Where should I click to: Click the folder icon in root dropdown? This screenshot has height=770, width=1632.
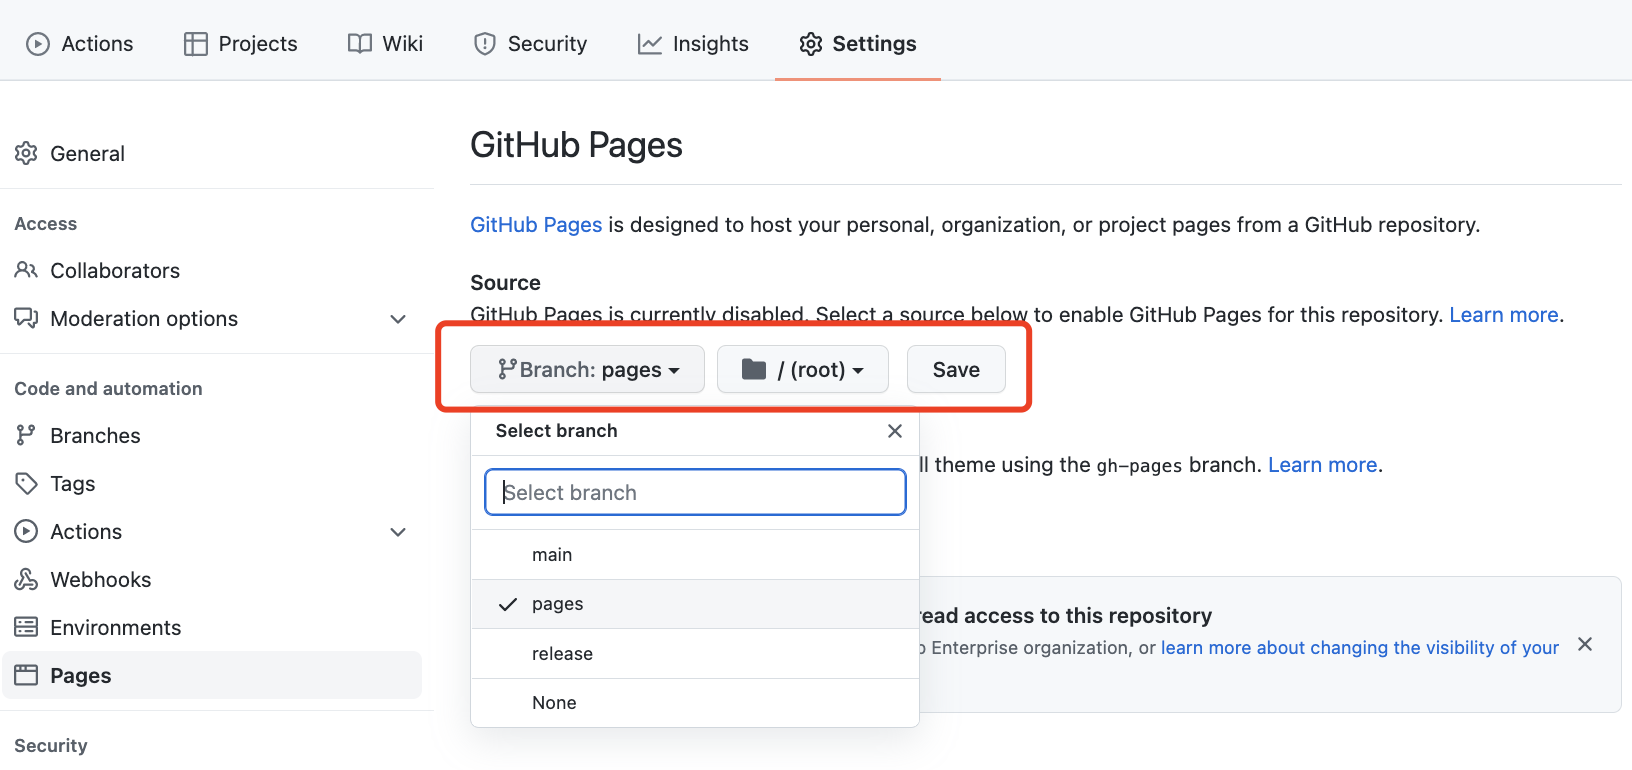coord(754,370)
